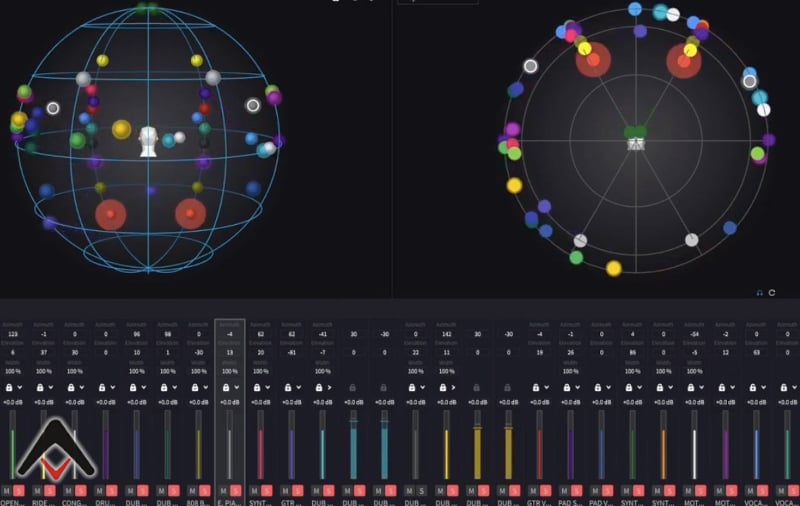Click the E. PIA channel's volume fader
The width and height of the screenshot is (800, 506).
(x=229, y=440)
